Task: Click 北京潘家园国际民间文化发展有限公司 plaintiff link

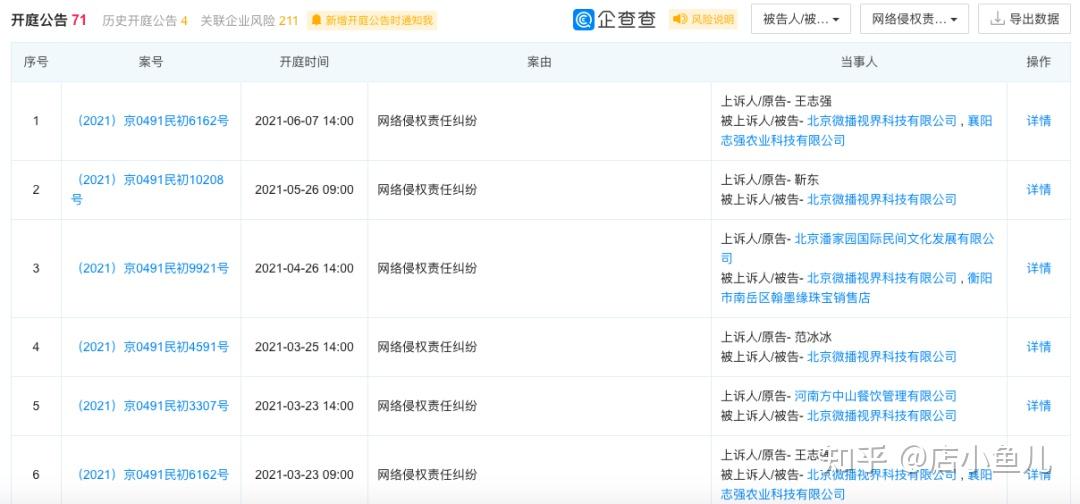Action: tap(894, 239)
